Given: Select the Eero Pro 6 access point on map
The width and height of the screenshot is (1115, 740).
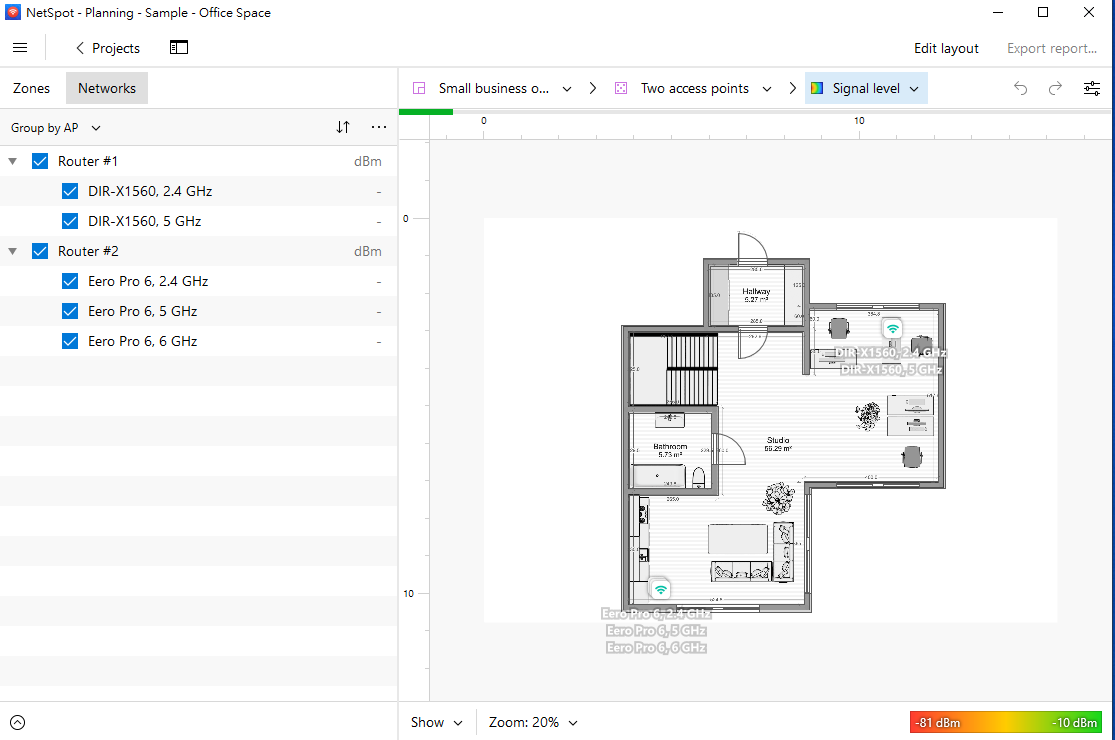Looking at the screenshot, I should click(x=660, y=590).
